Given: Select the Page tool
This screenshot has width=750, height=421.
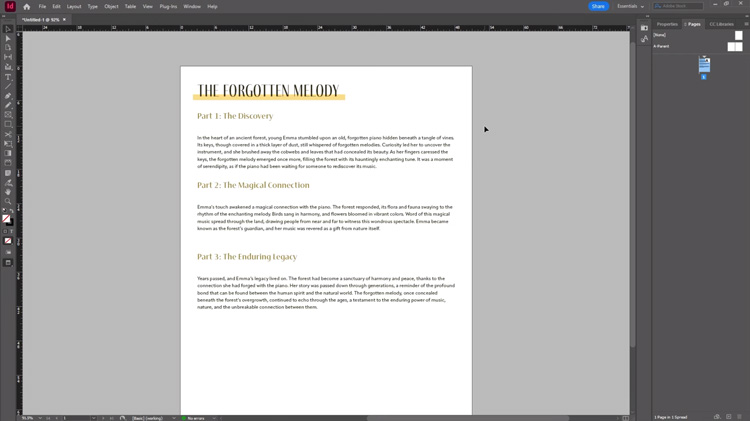Looking at the screenshot, I should tap(8, 47).
